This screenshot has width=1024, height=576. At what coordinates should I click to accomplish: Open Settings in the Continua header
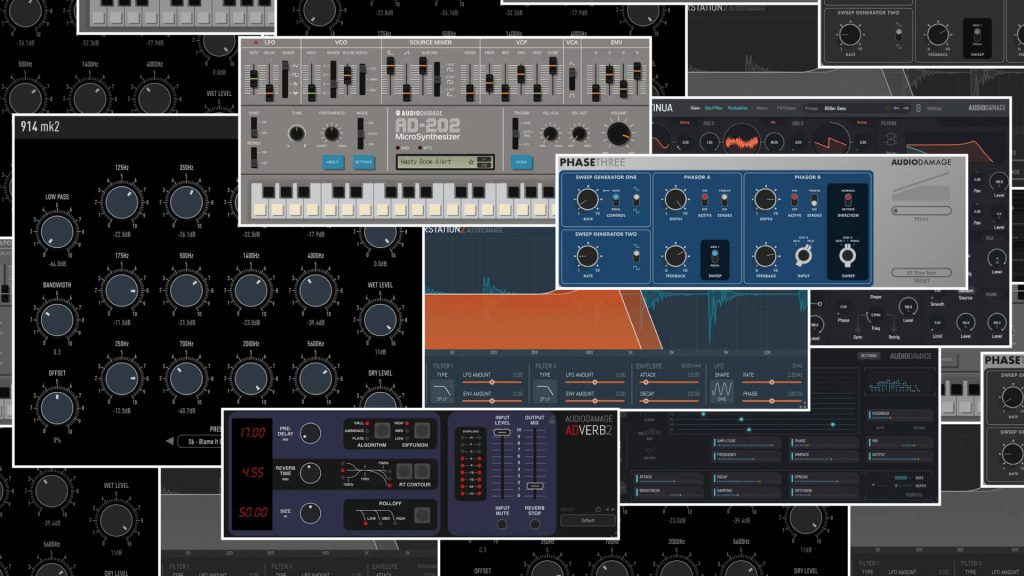[934, 108]
